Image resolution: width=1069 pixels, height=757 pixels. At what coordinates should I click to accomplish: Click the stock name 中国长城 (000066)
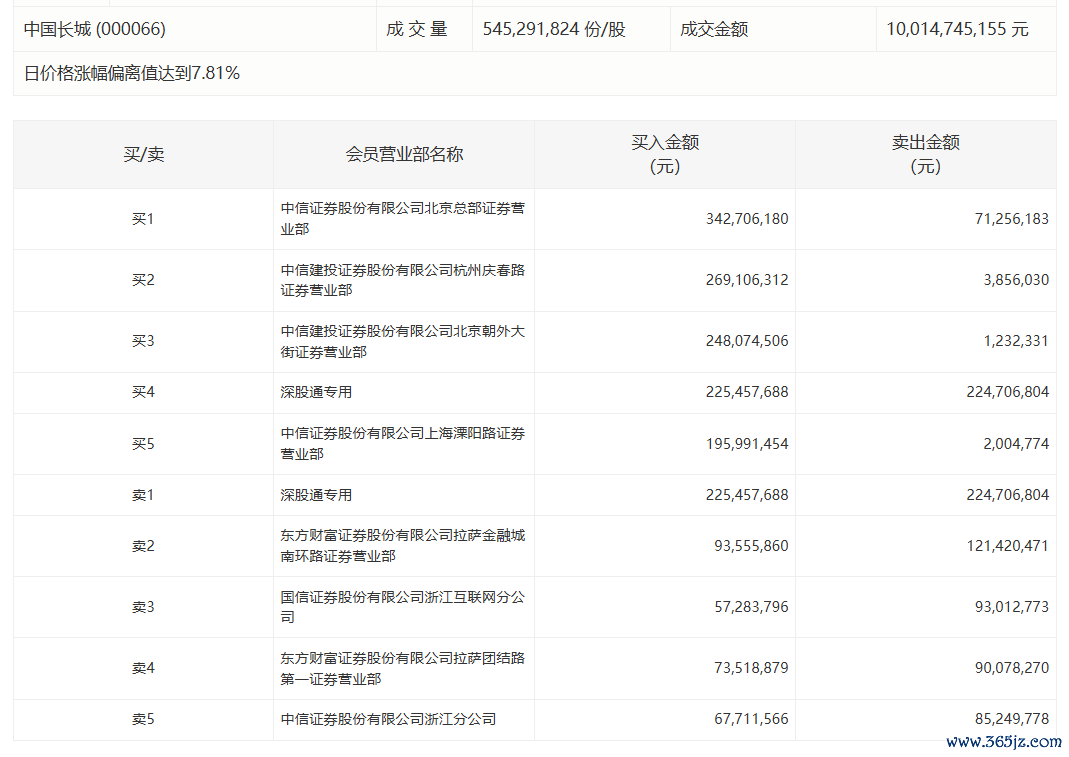[x=95, y=29]
